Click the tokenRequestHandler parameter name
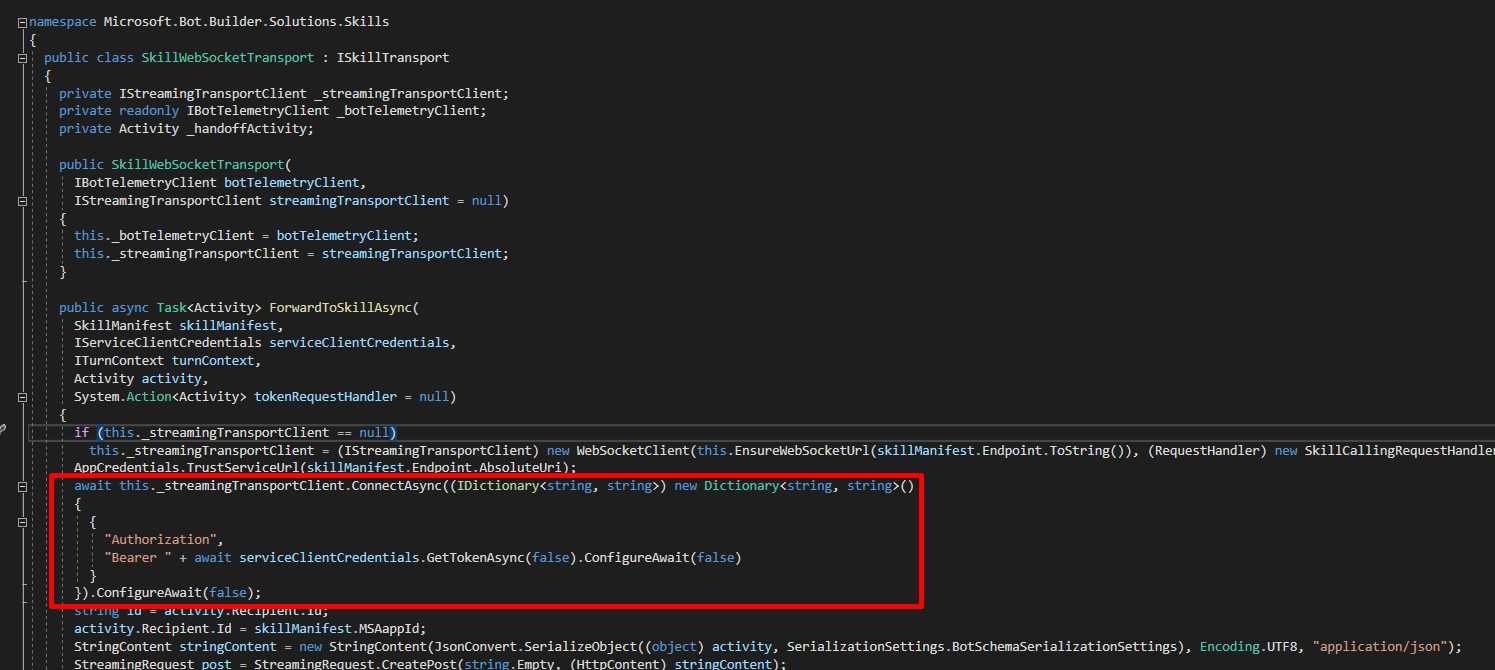The height and width of the screenshot is (670, 1495). click(x=325, y=397)
